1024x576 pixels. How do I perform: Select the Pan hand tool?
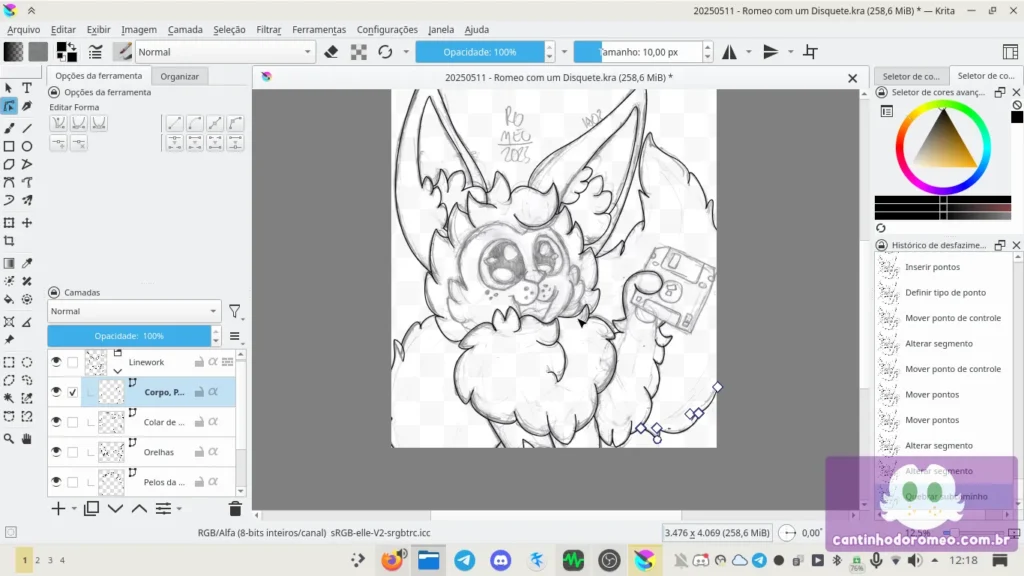click(x=27, y=439)
